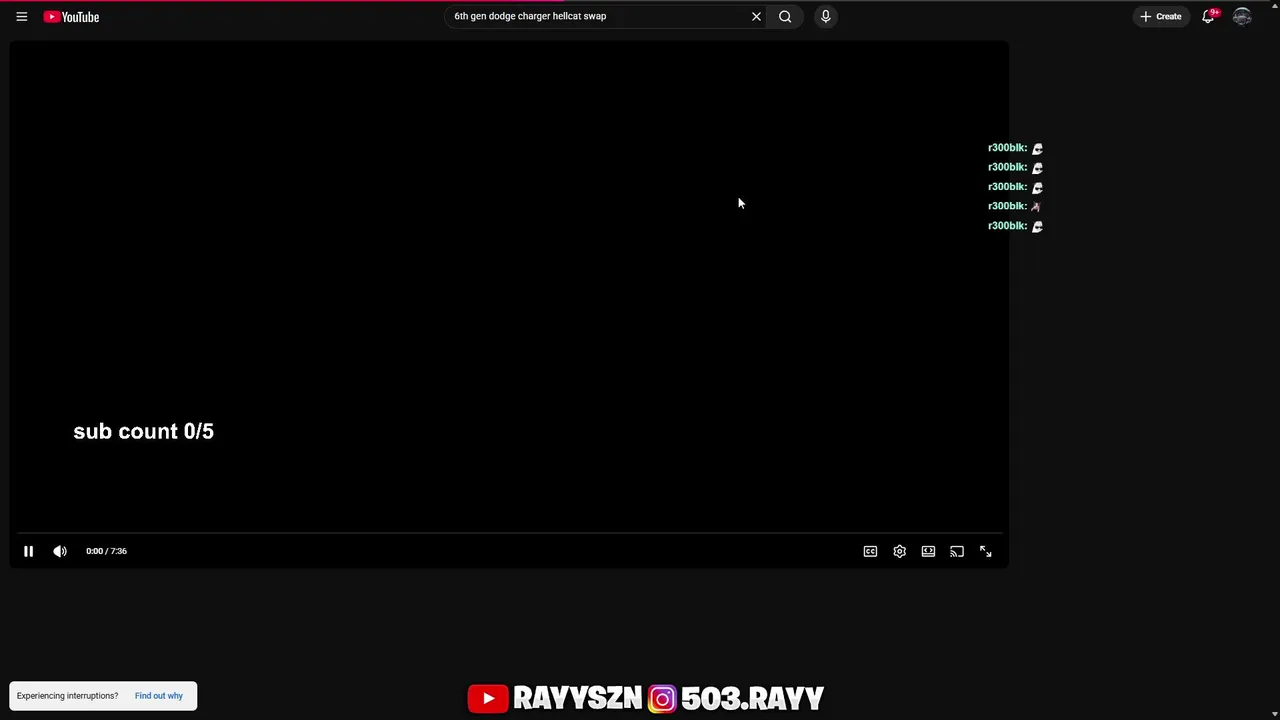Toggle closed captions on the player
This screenshot has width=1280, height=720.
point(870,551)
